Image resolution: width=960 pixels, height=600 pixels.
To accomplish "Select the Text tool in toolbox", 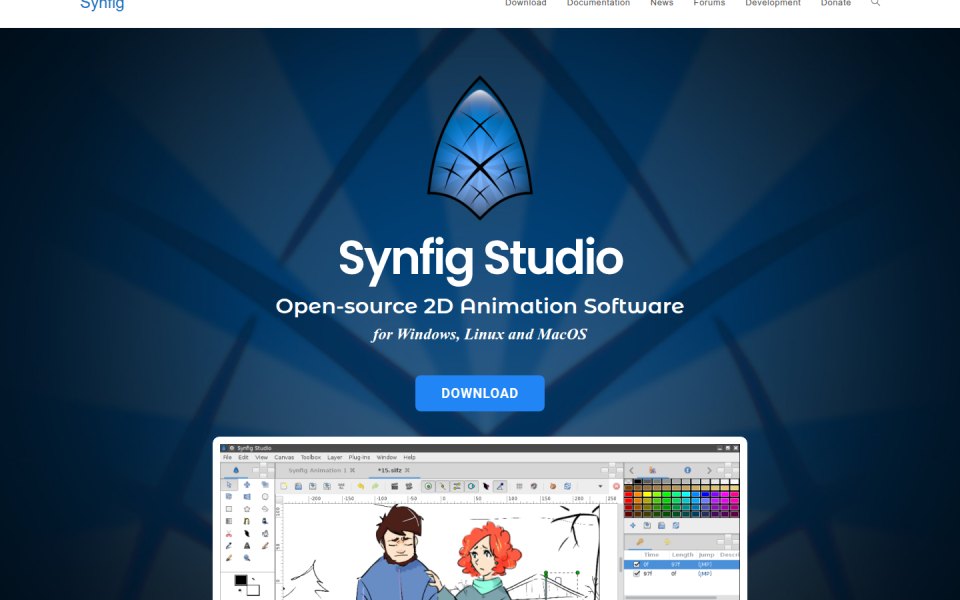I will click(x=247, y=546).
